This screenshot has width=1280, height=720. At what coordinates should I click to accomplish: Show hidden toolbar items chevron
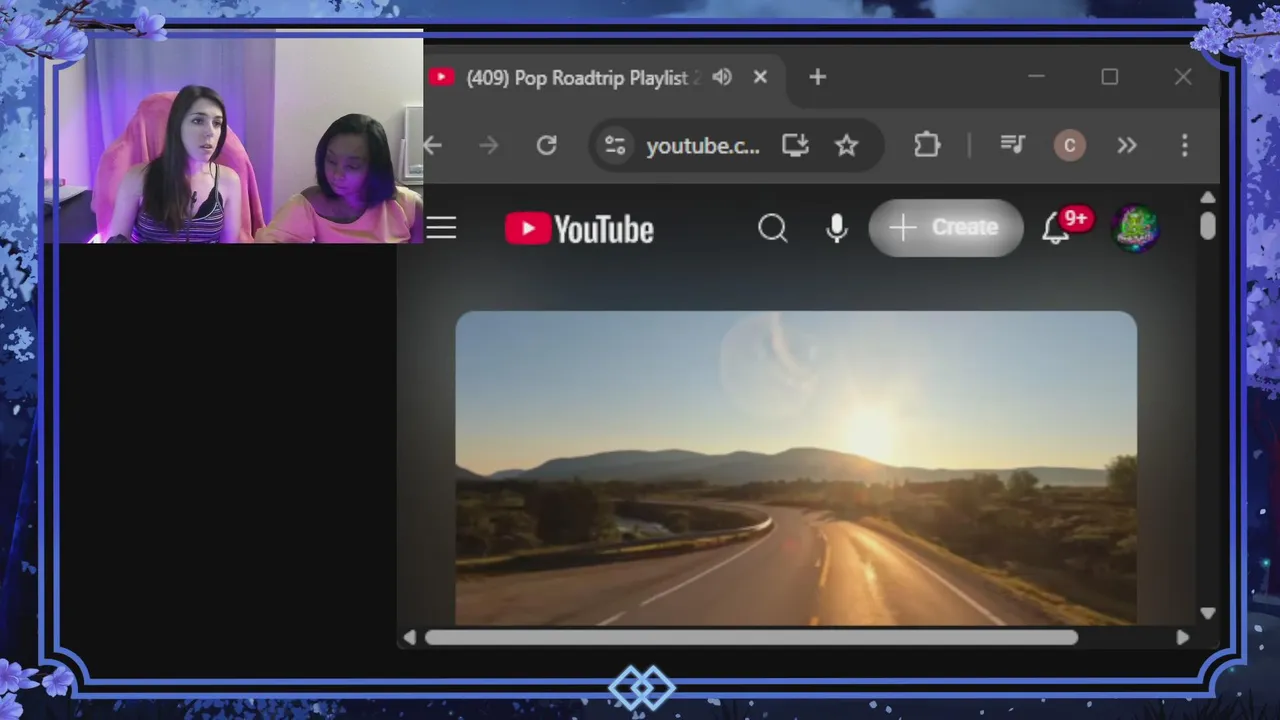pos(1127,146)
